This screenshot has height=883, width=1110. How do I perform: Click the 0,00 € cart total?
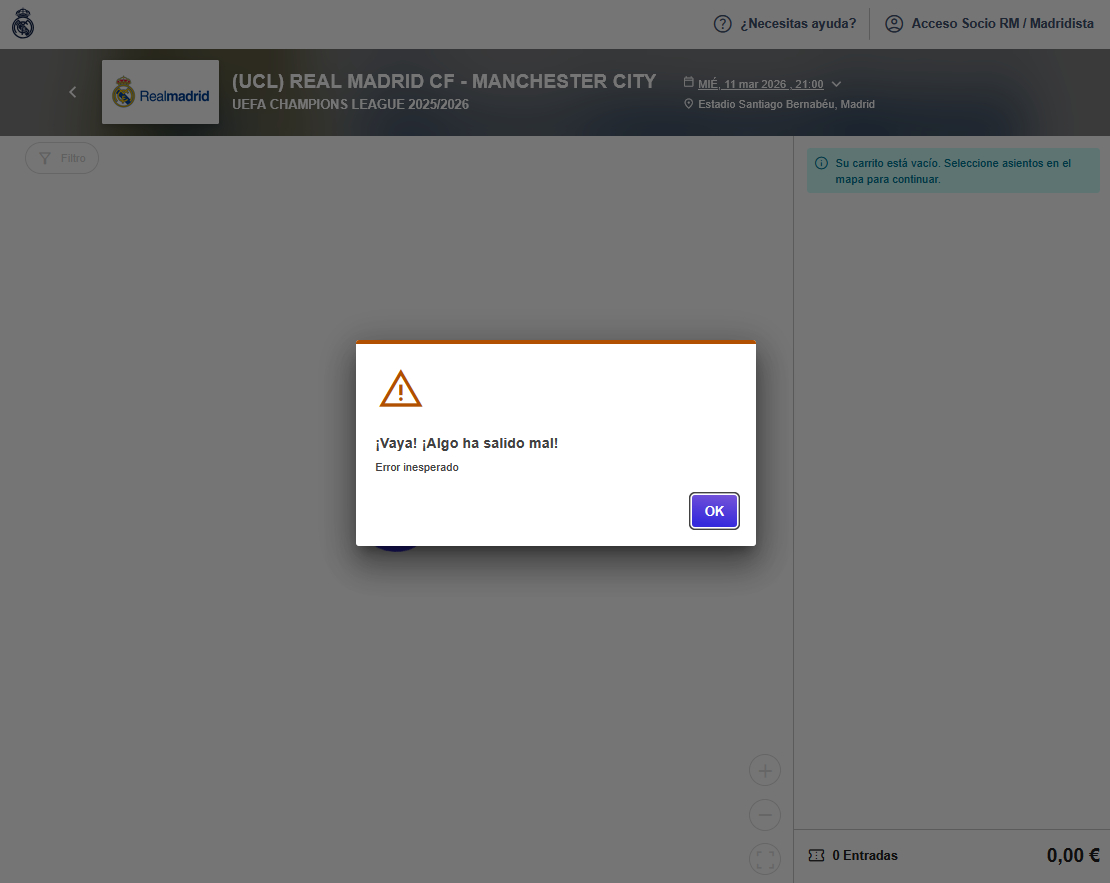(1073, 855)
